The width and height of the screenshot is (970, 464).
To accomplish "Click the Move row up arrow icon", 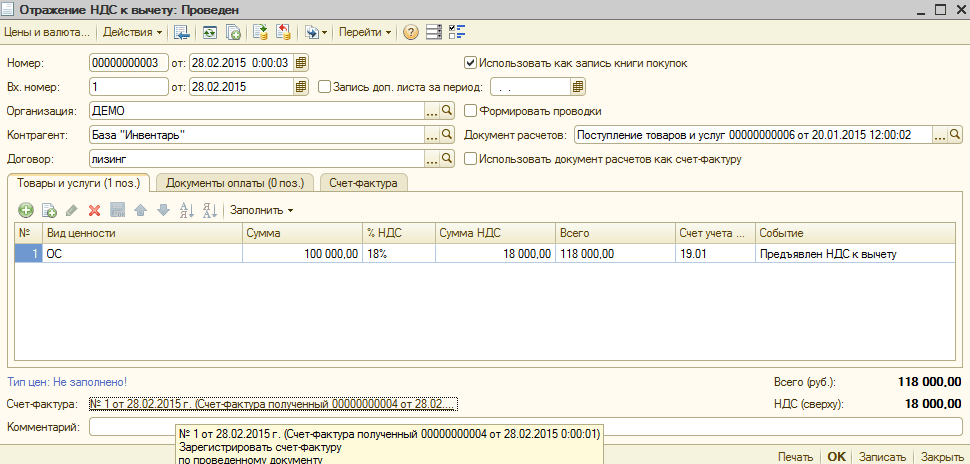I will [140, 210].
